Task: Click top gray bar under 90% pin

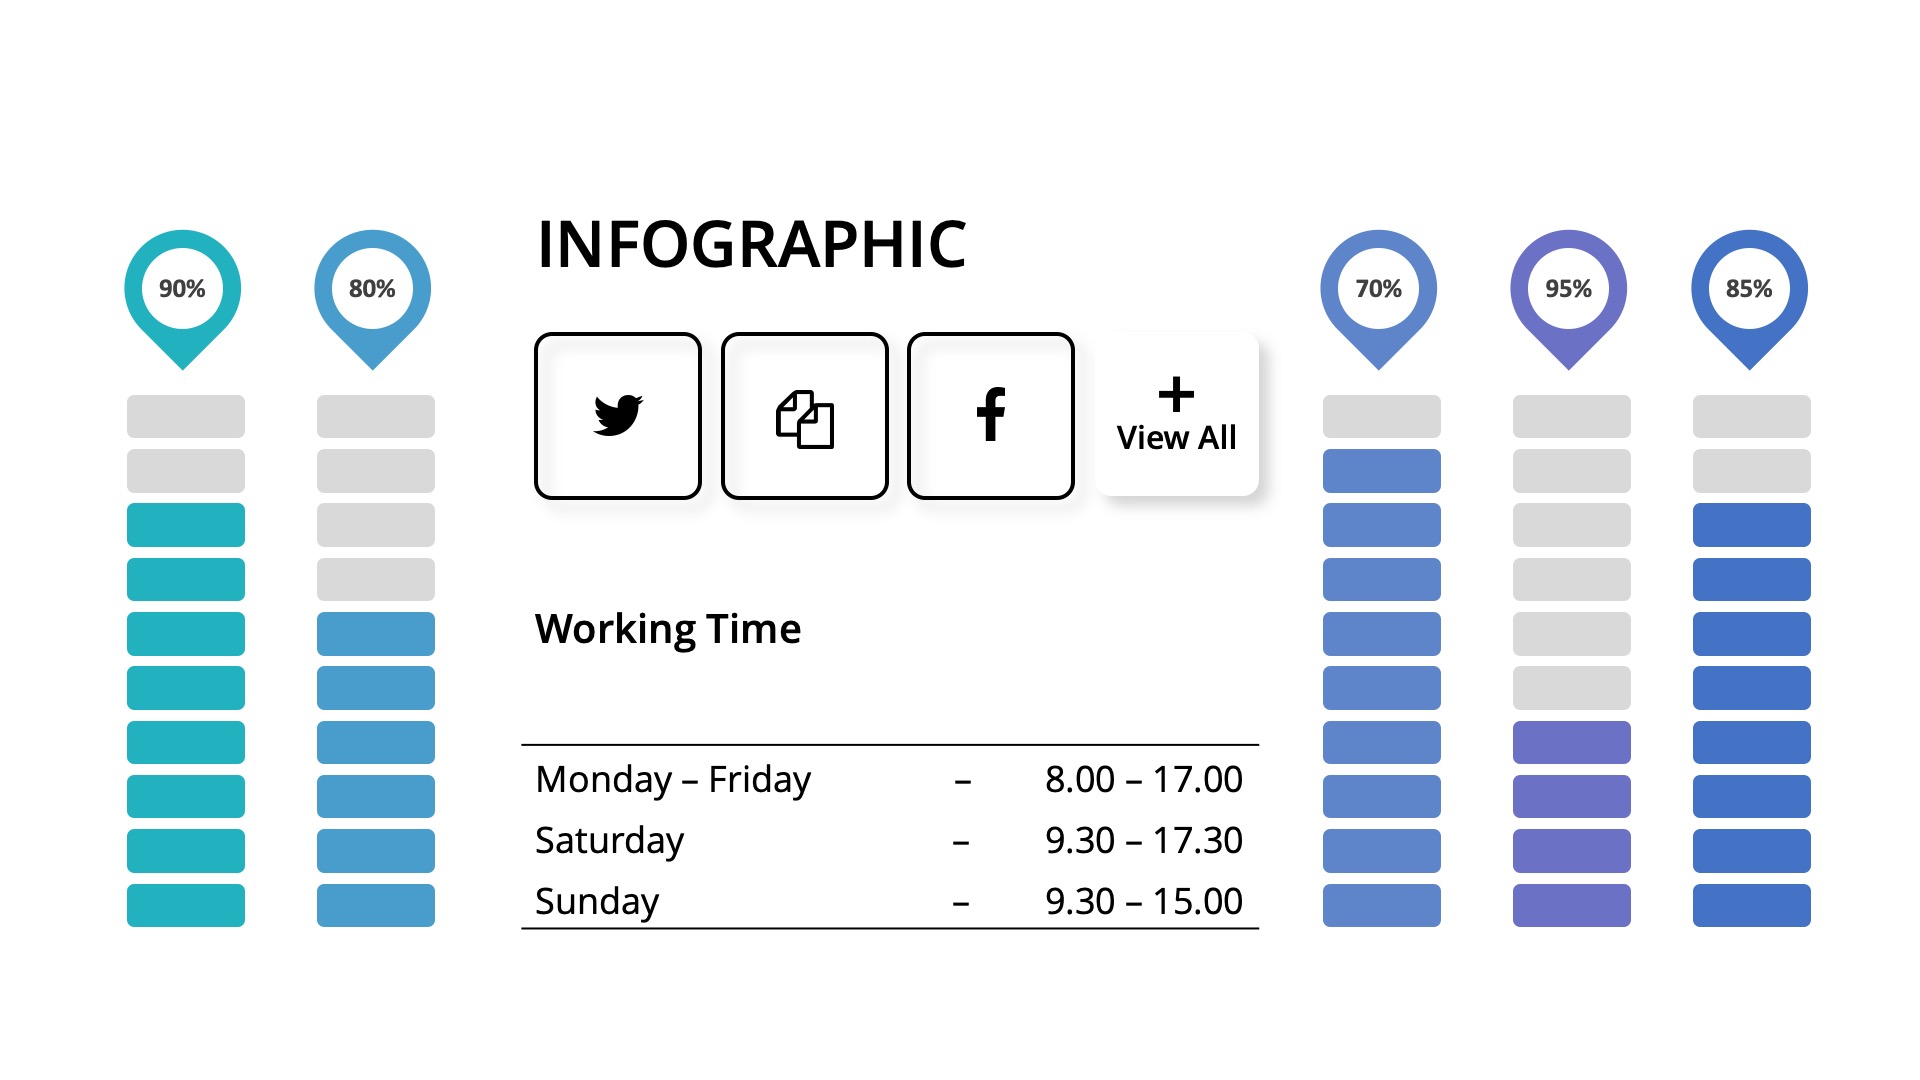Action: click(x=186, y=416)
